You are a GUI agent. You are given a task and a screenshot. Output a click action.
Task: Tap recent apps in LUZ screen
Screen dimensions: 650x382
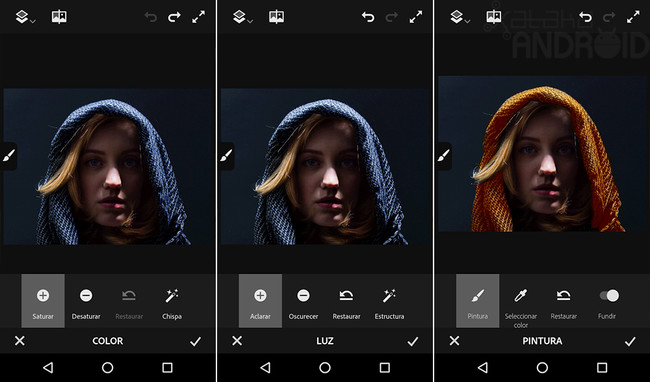(x=385, y=367)
